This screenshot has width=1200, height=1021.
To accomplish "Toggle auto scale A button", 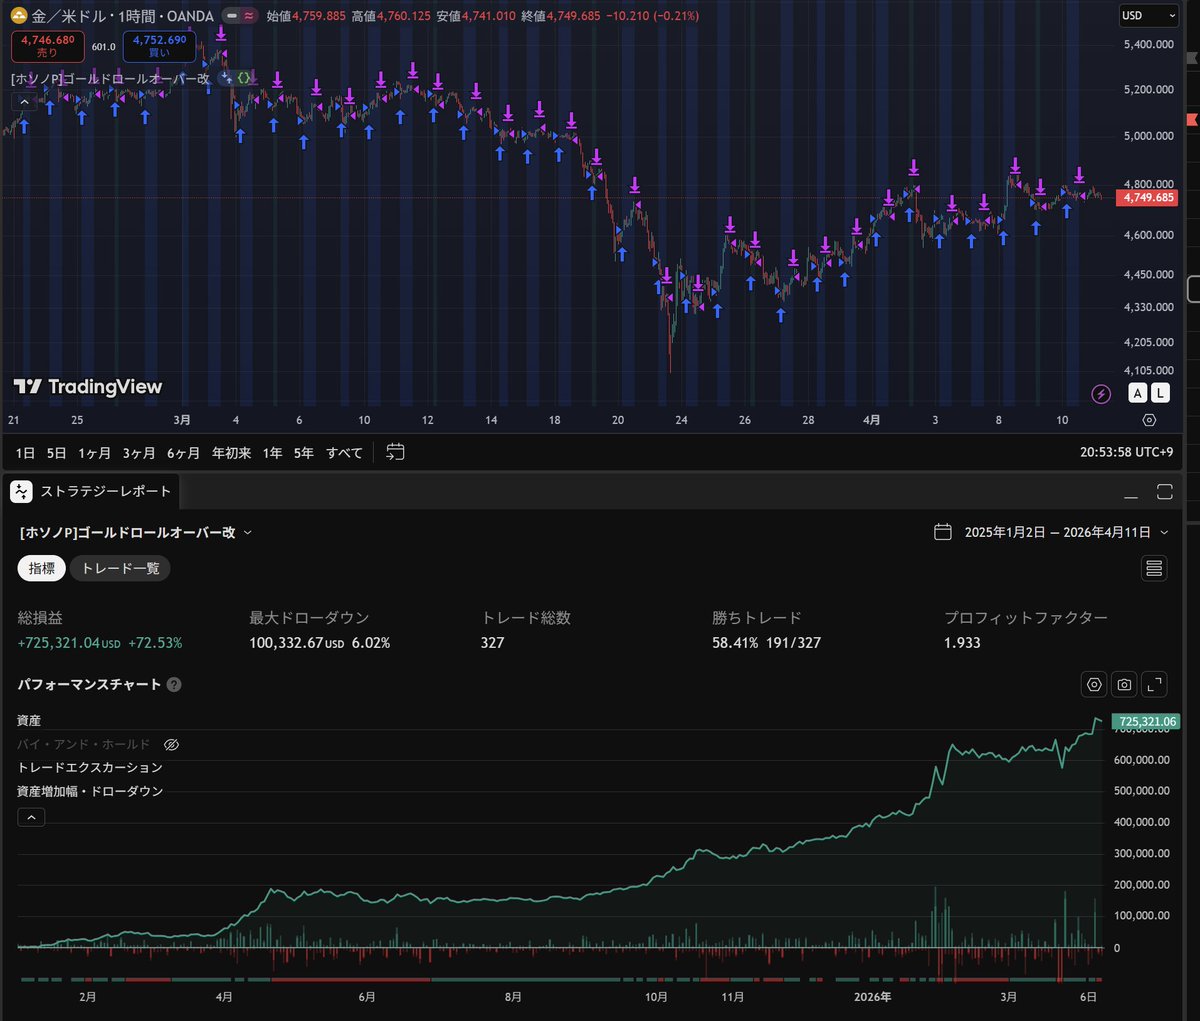I will click(x=1137, y=393).
